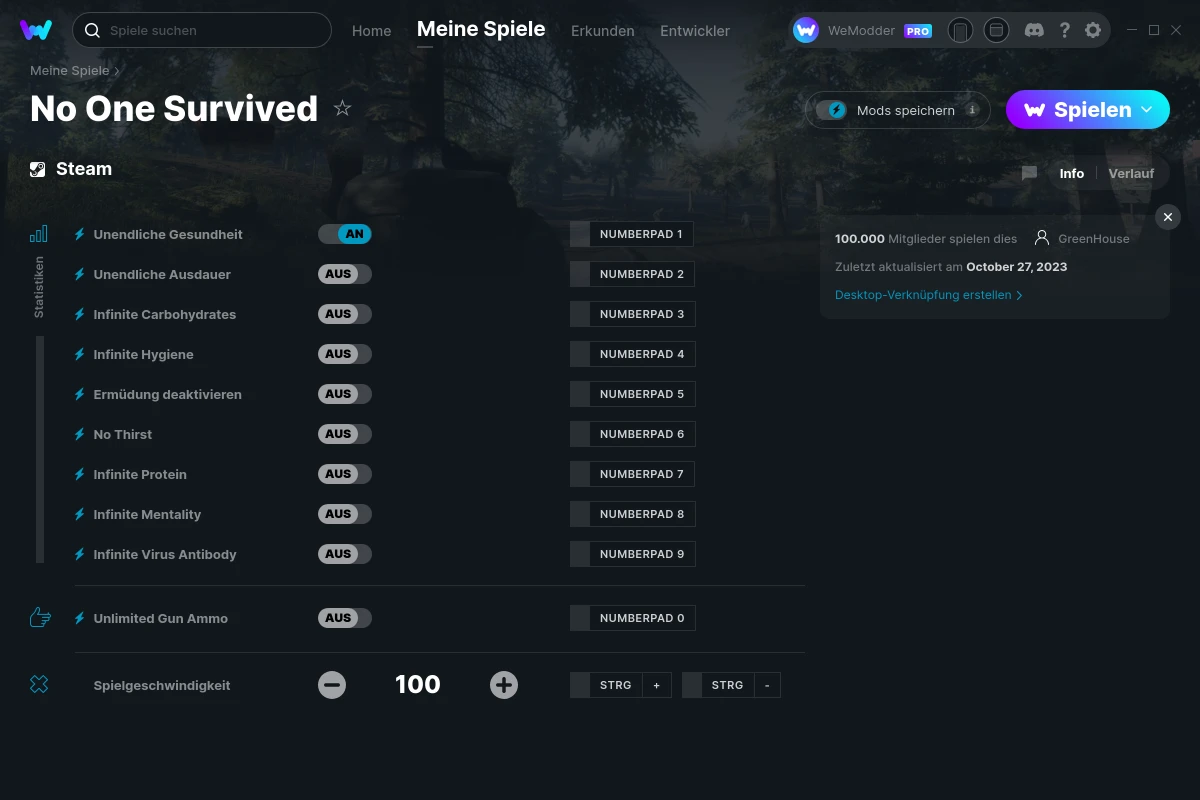Enable the No Thirst toggle
The height and width of the screenshot is (800, 1200).
(345, 434)
